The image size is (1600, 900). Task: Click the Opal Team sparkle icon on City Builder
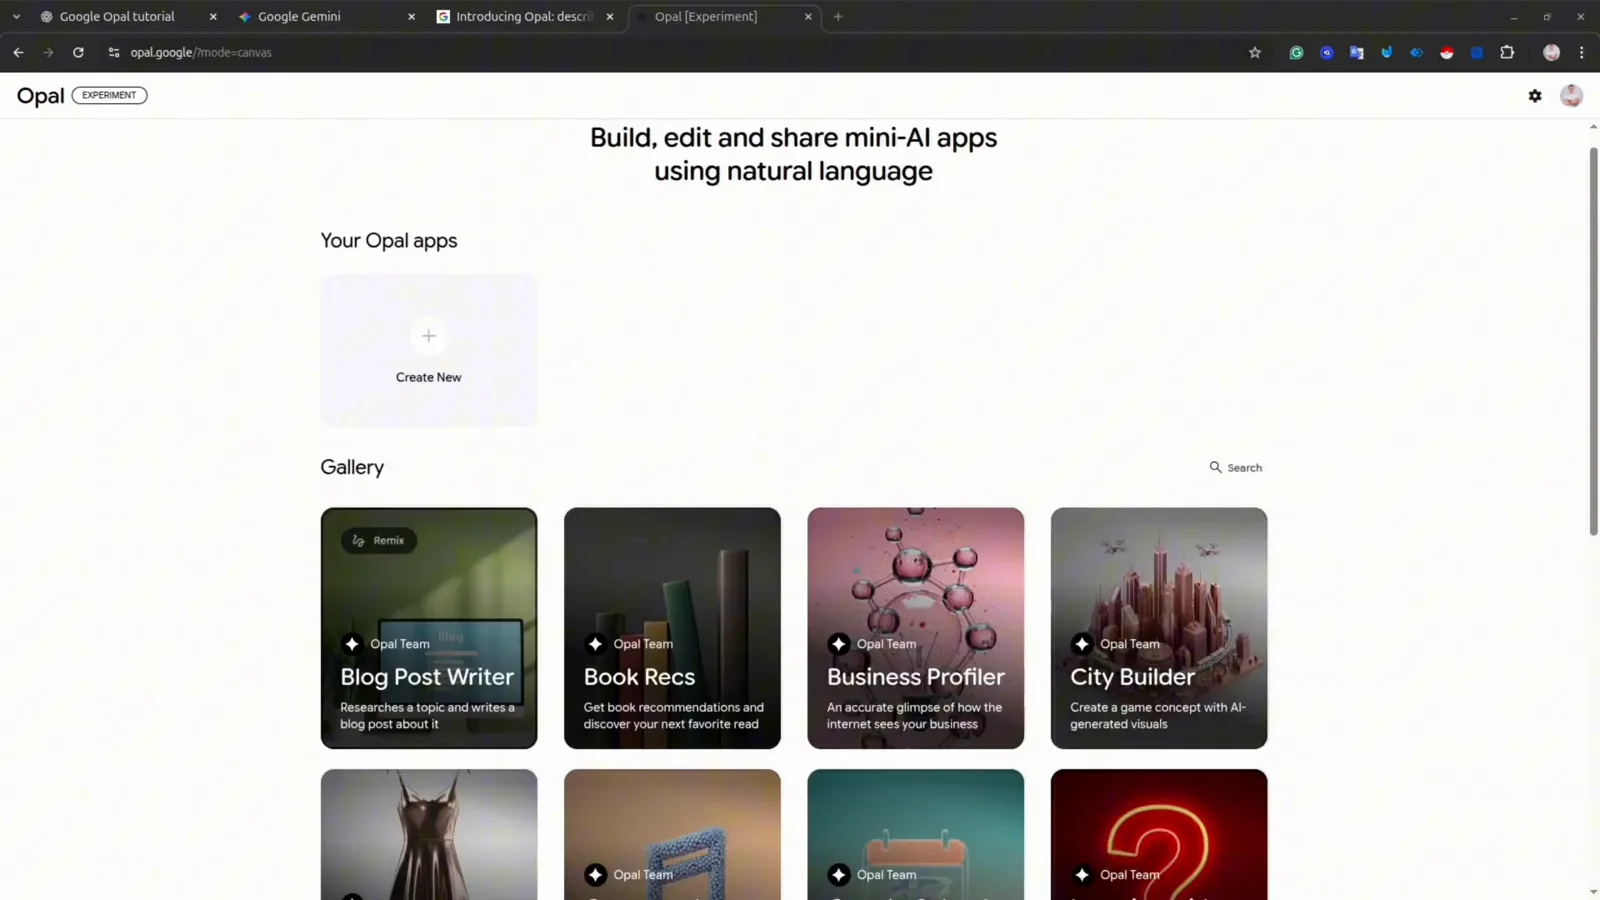tap(1082, 644)
